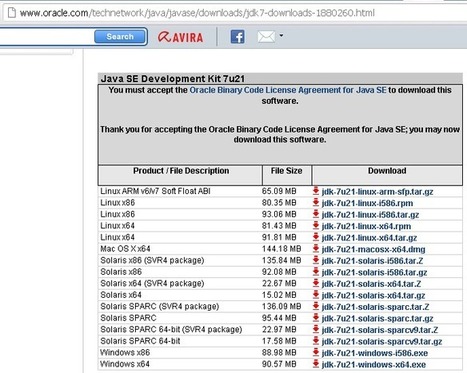Click the '88.98 MB' file size

click(x=279, y=352)
